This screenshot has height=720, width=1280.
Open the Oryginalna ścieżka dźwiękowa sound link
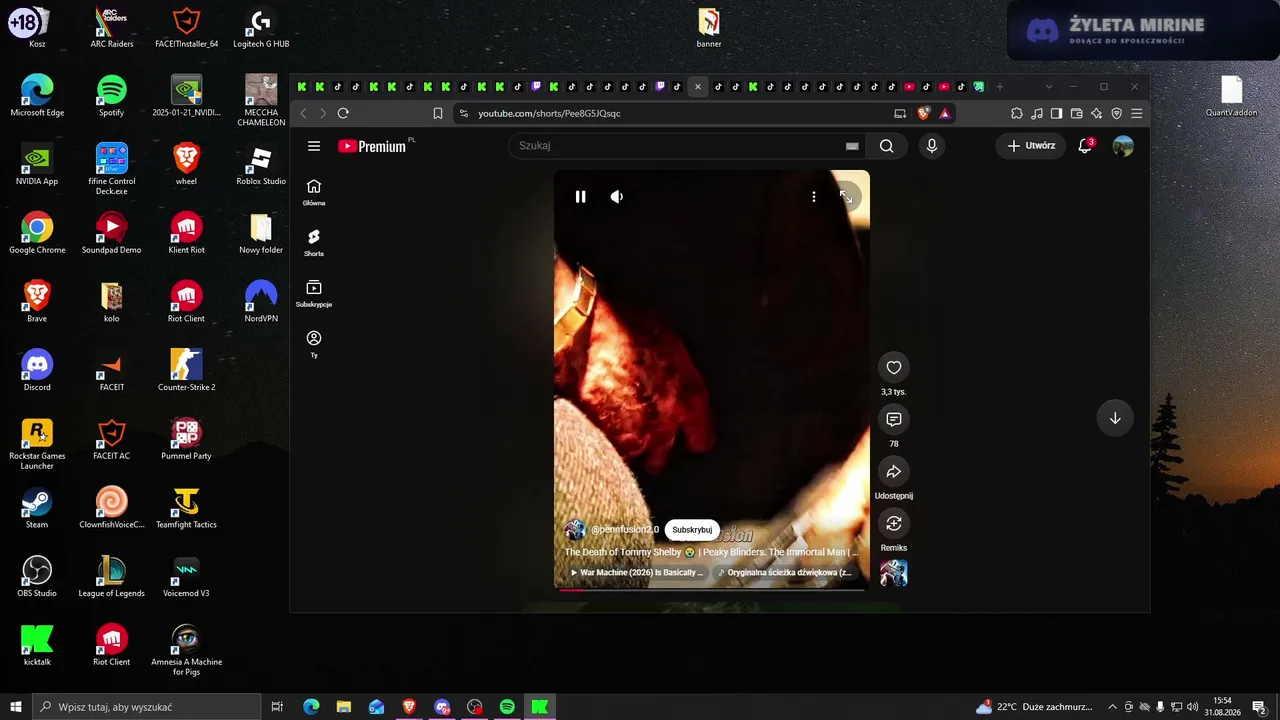point(785,573)
